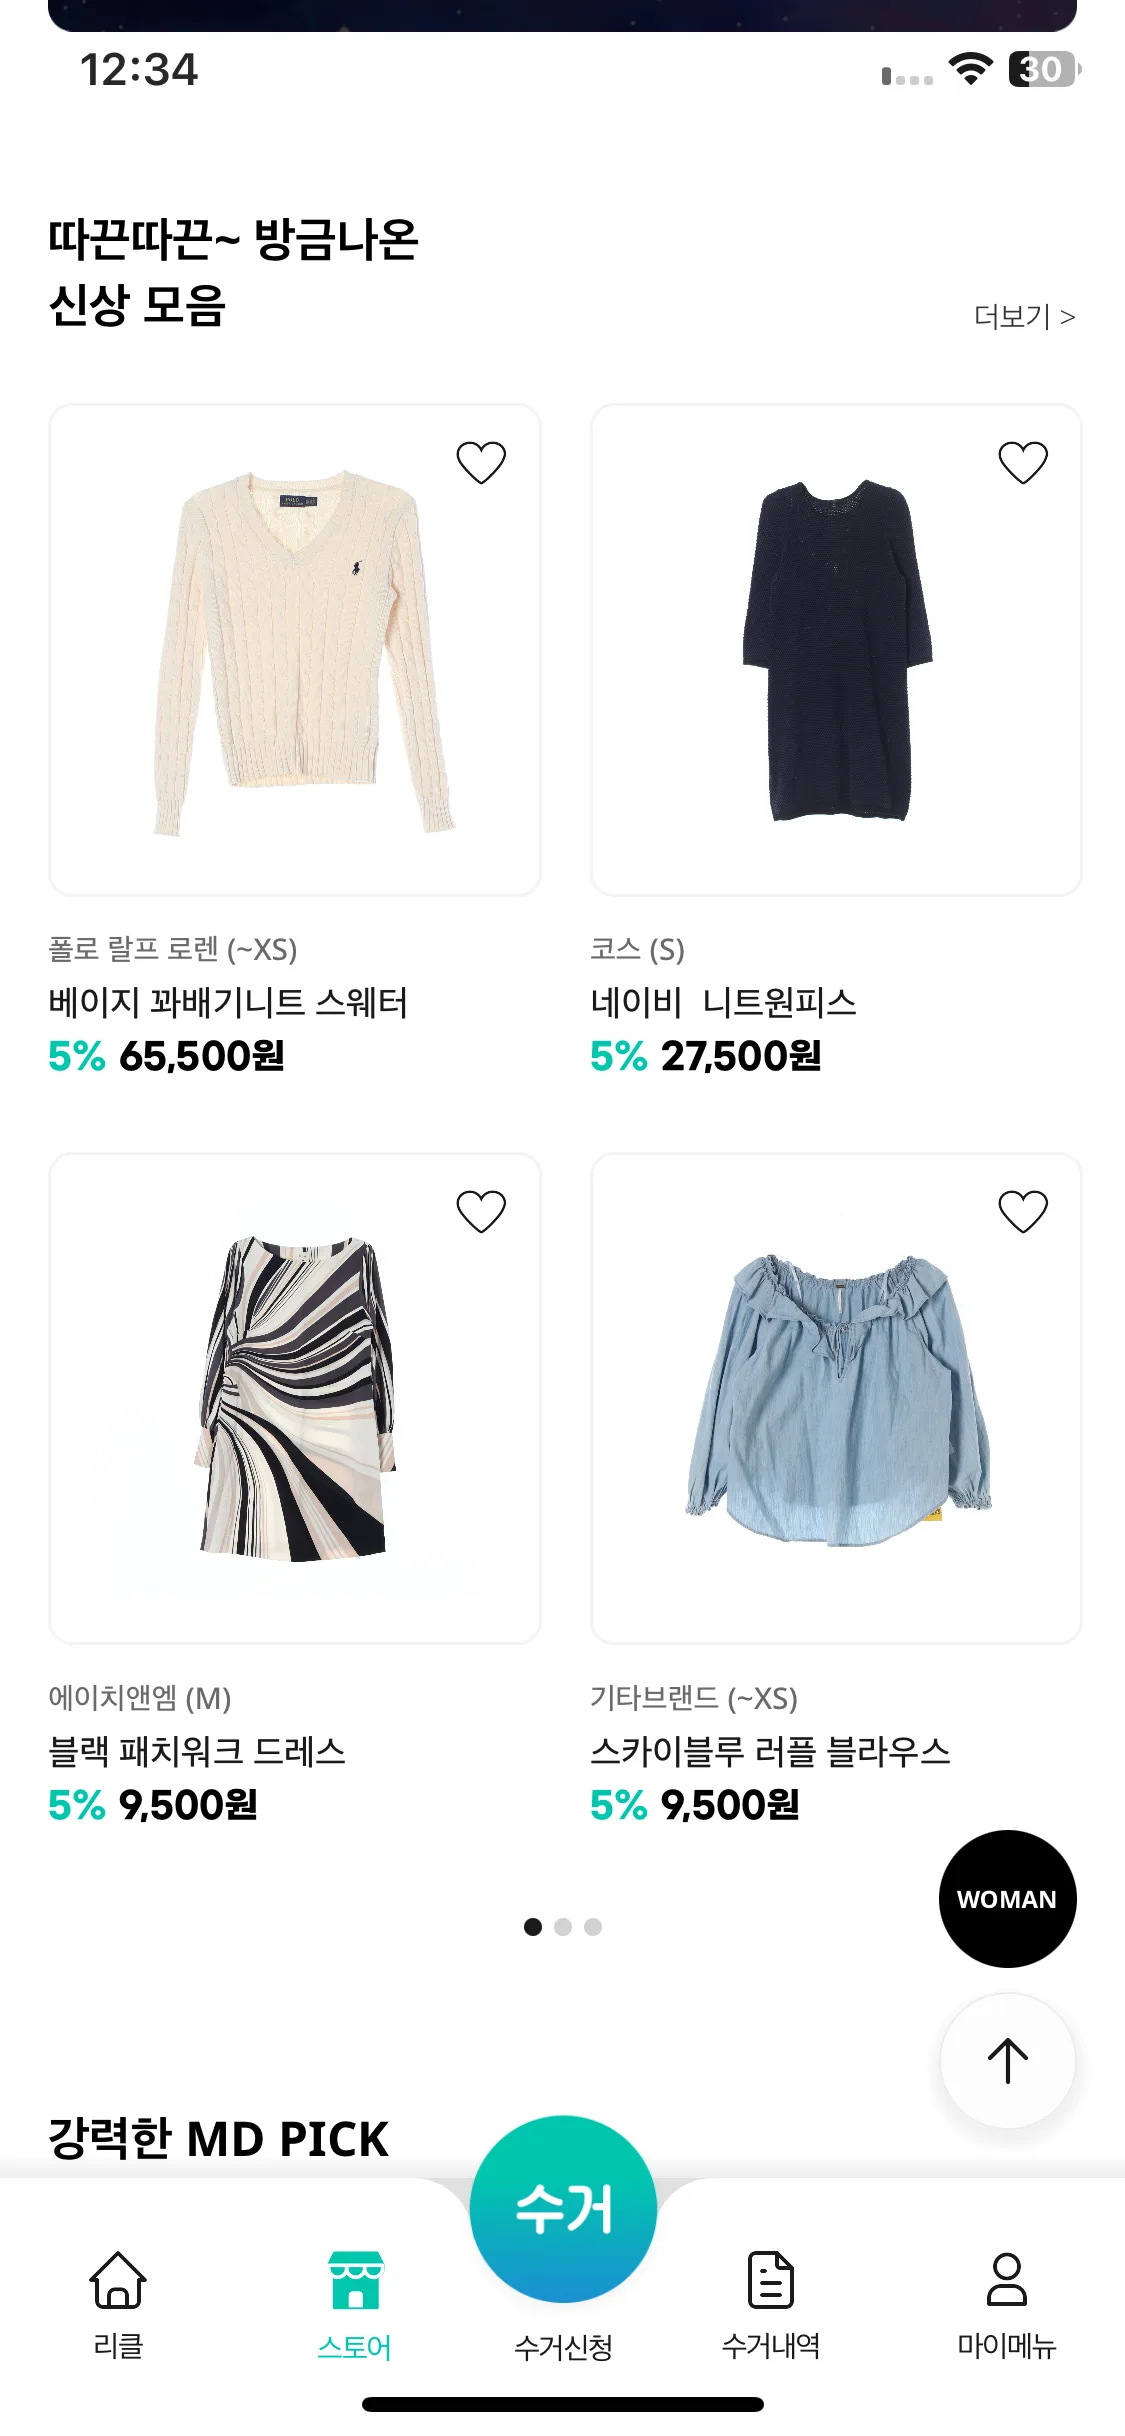Check WiFi status icon in status bar
The width and height of the screenshot is (1125, 2436).
point(970,69)
